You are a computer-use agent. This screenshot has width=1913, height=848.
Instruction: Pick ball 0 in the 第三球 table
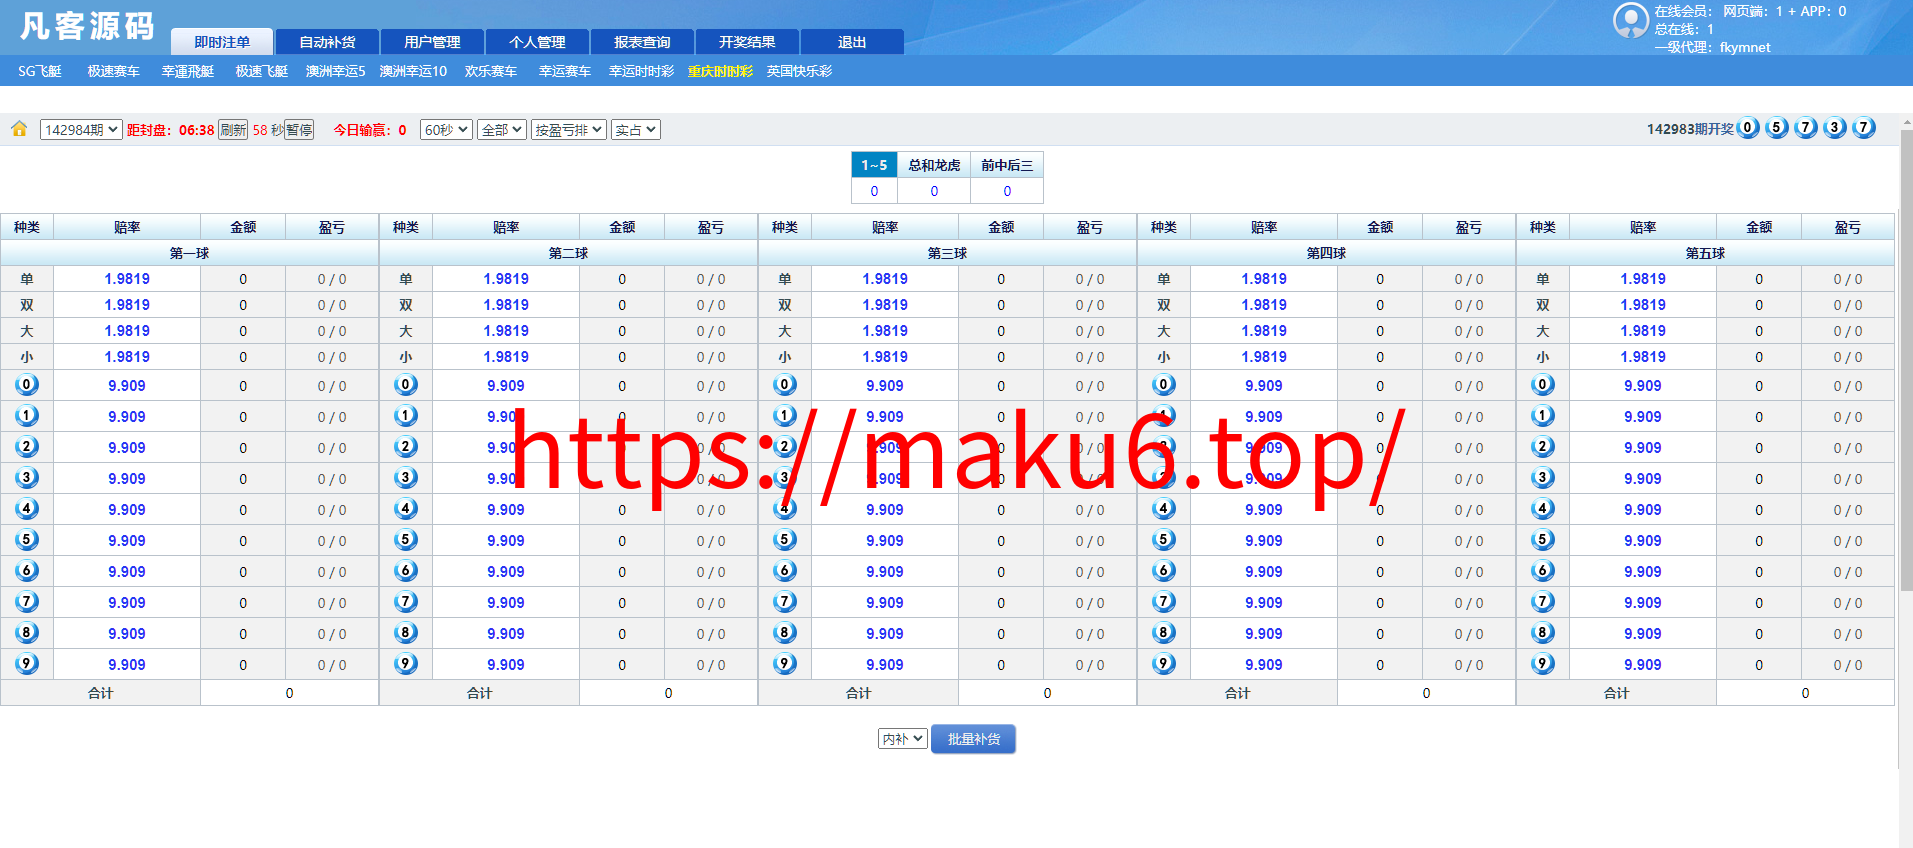(x=785, y=385)
